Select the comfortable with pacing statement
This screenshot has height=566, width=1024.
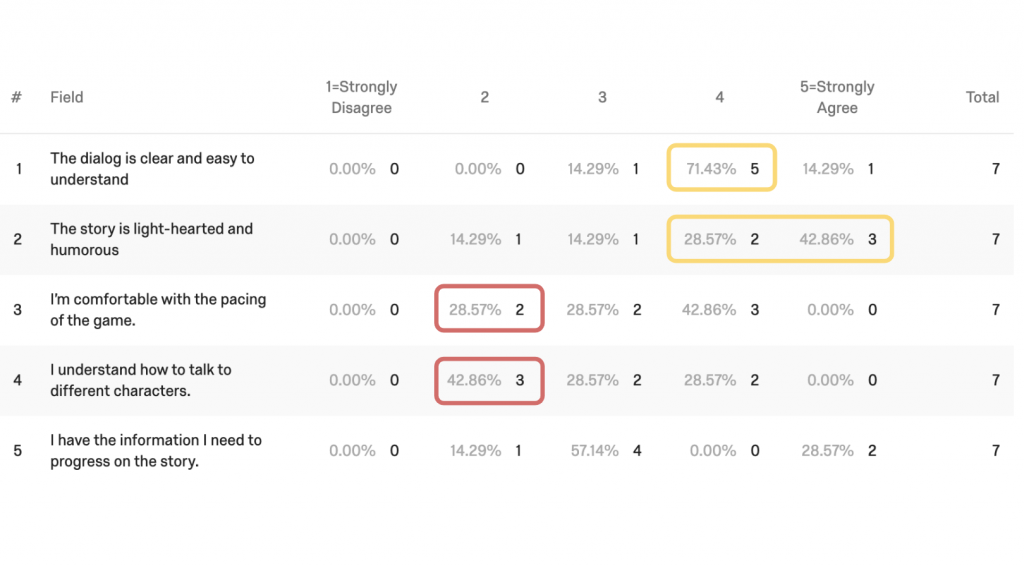pos(158,310)
